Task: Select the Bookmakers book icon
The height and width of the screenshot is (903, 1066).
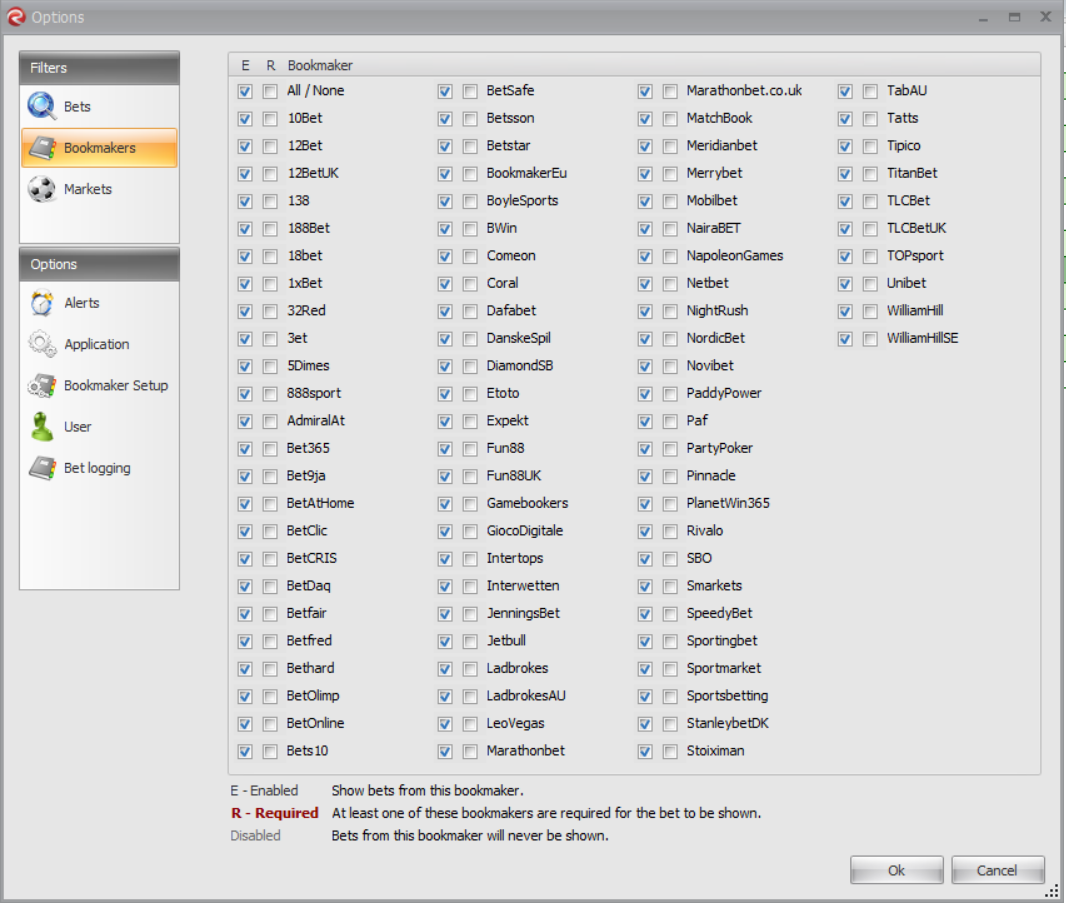Action: [x=42, y=148]
